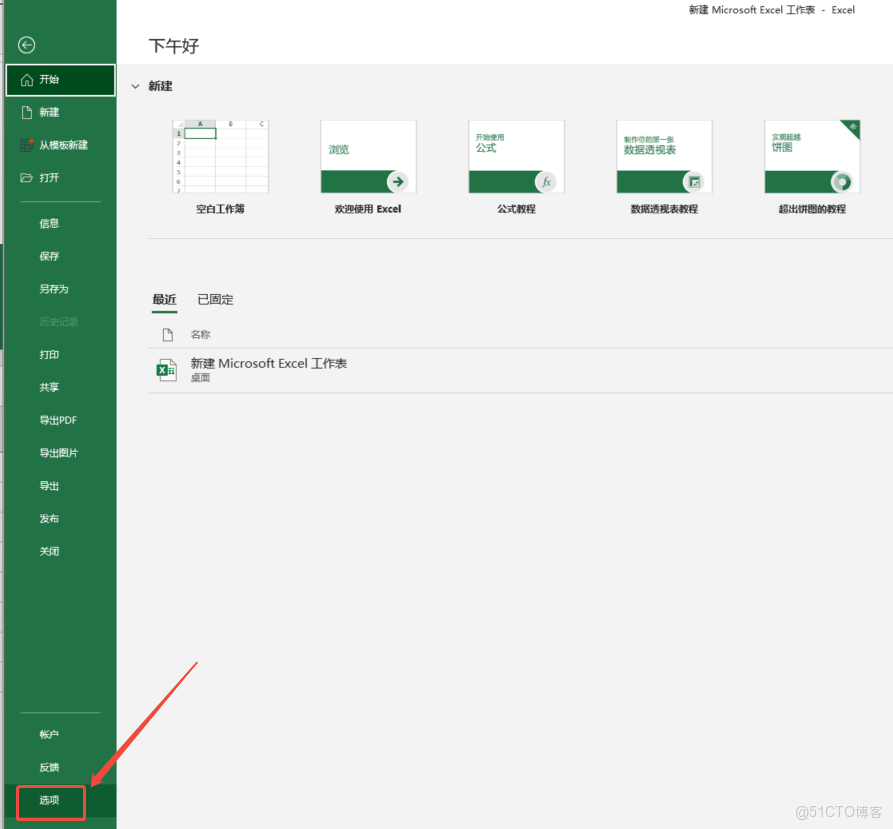
Task: Click the file type icon in list header
Action: 167,335
